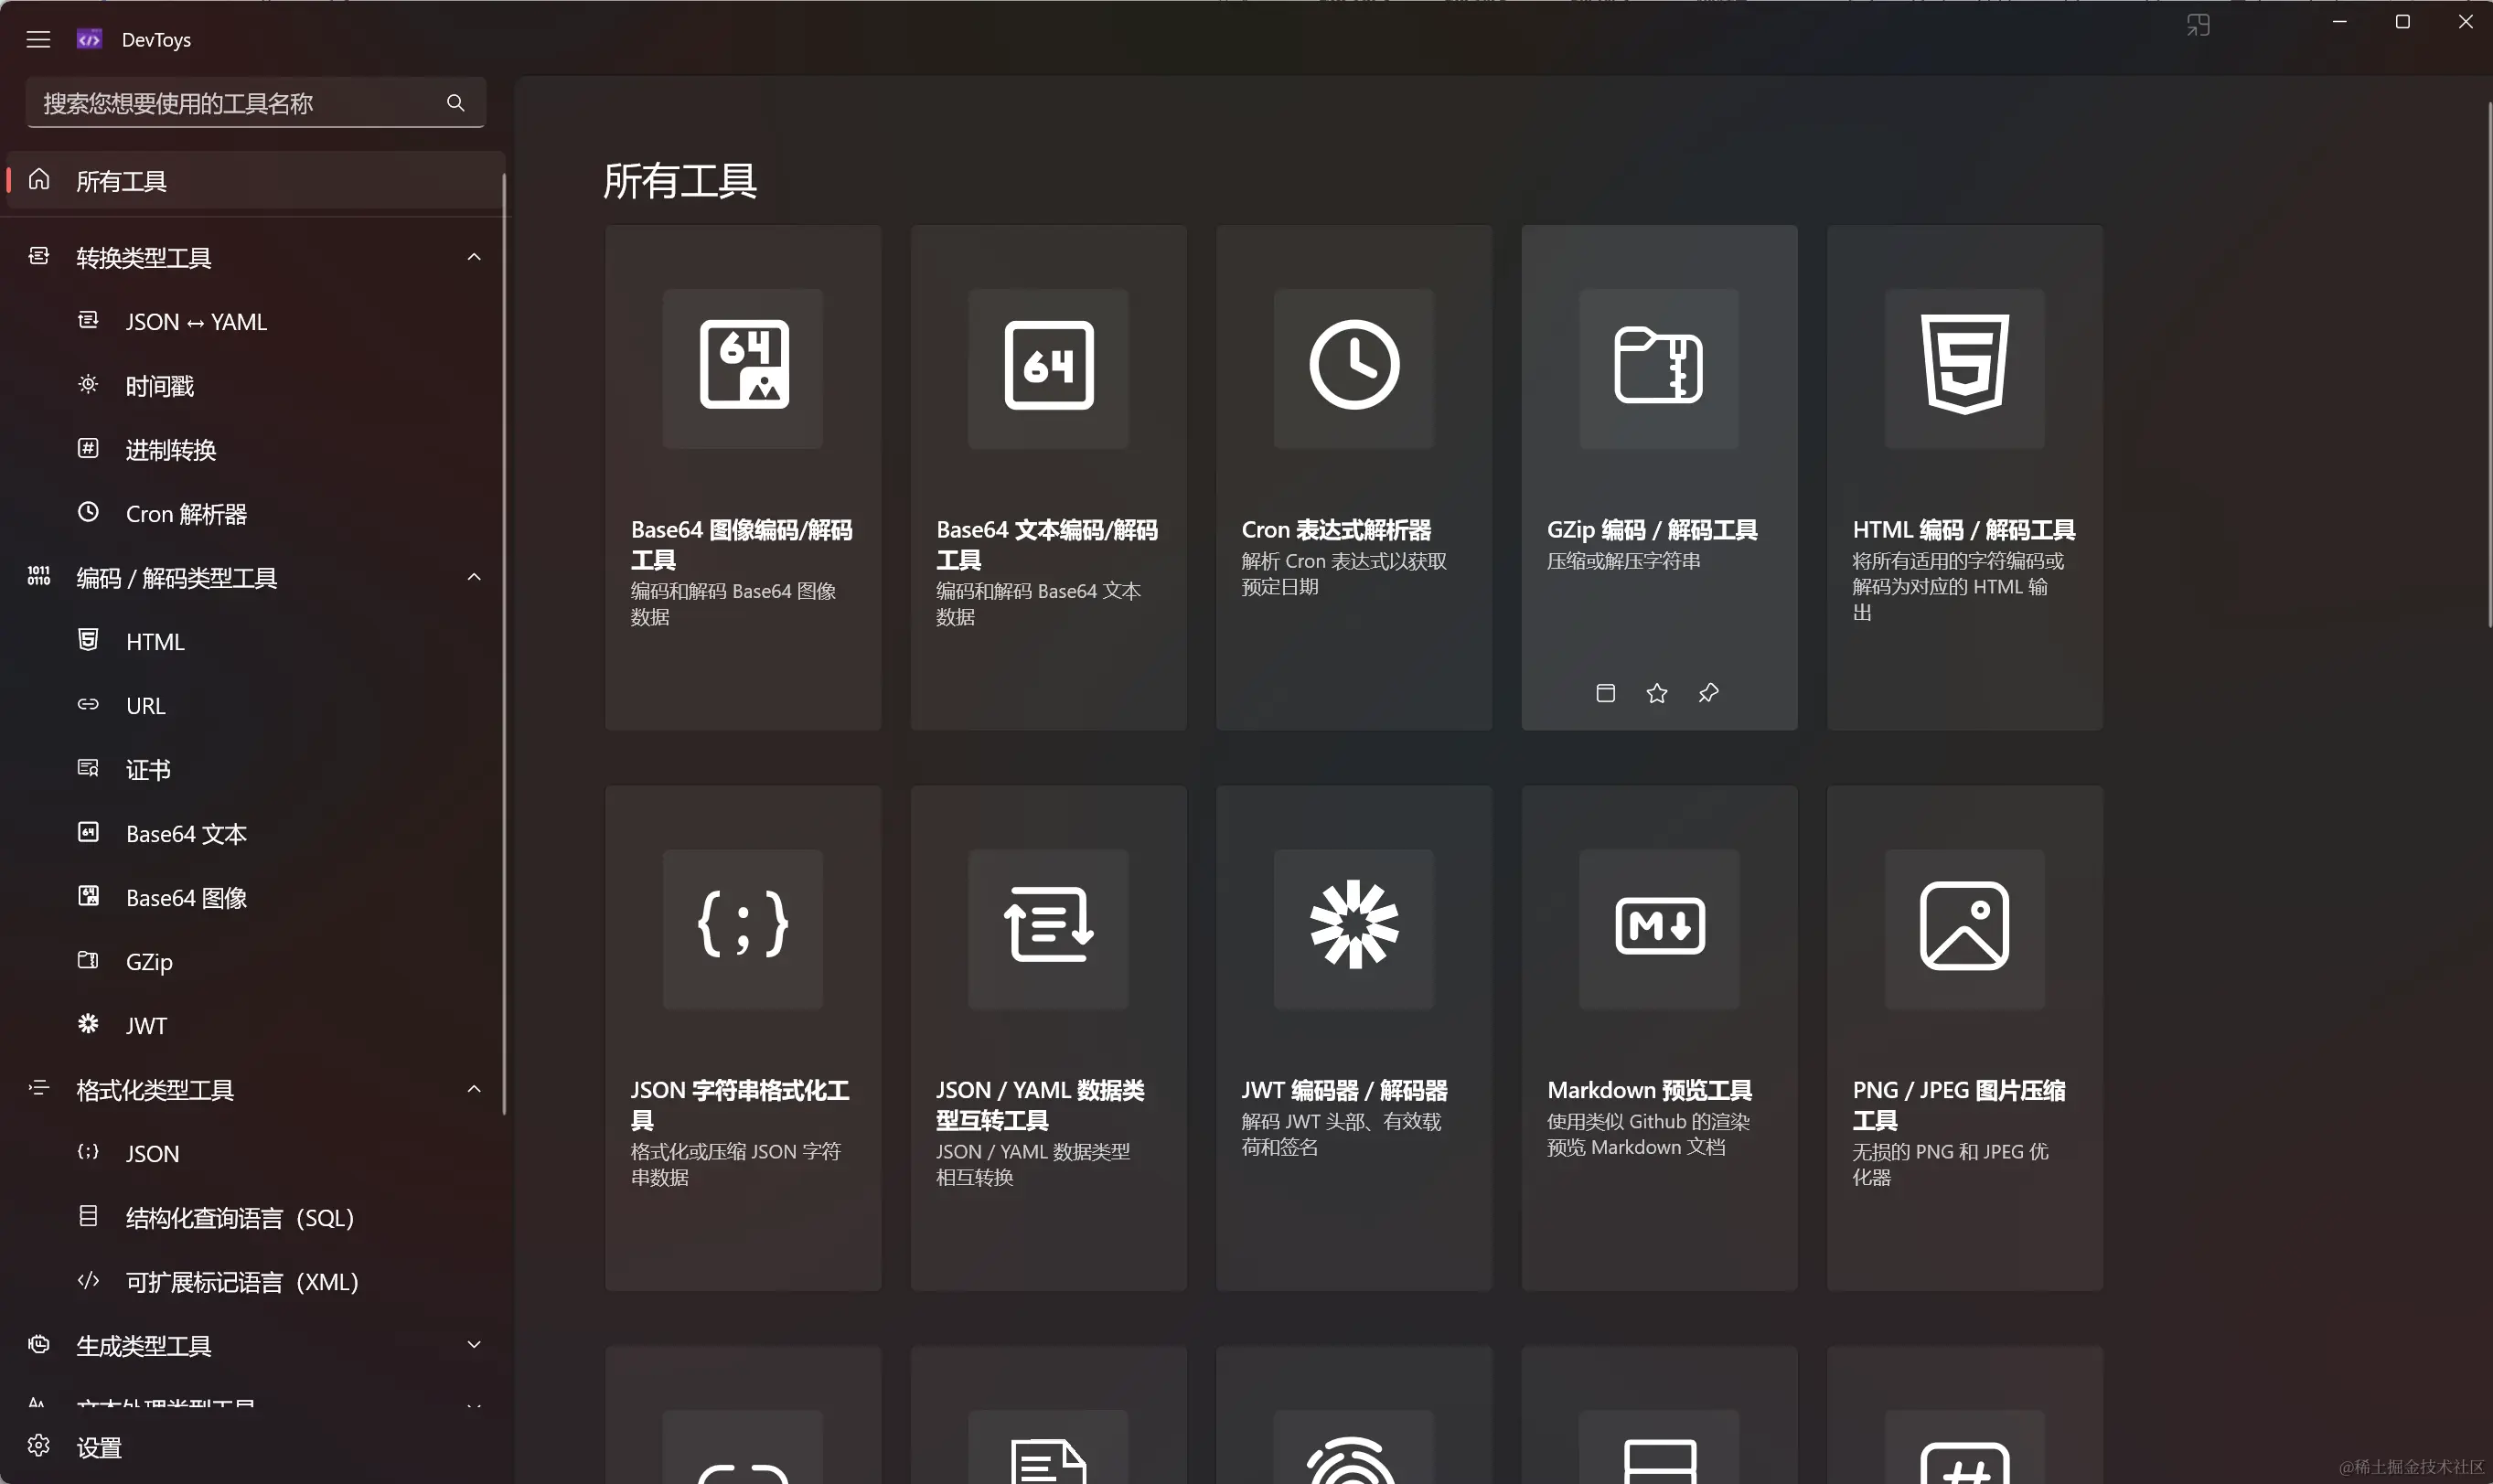
Task: Open the Base64 图像编码/解码工具 card title
Action: pos(742,545)
